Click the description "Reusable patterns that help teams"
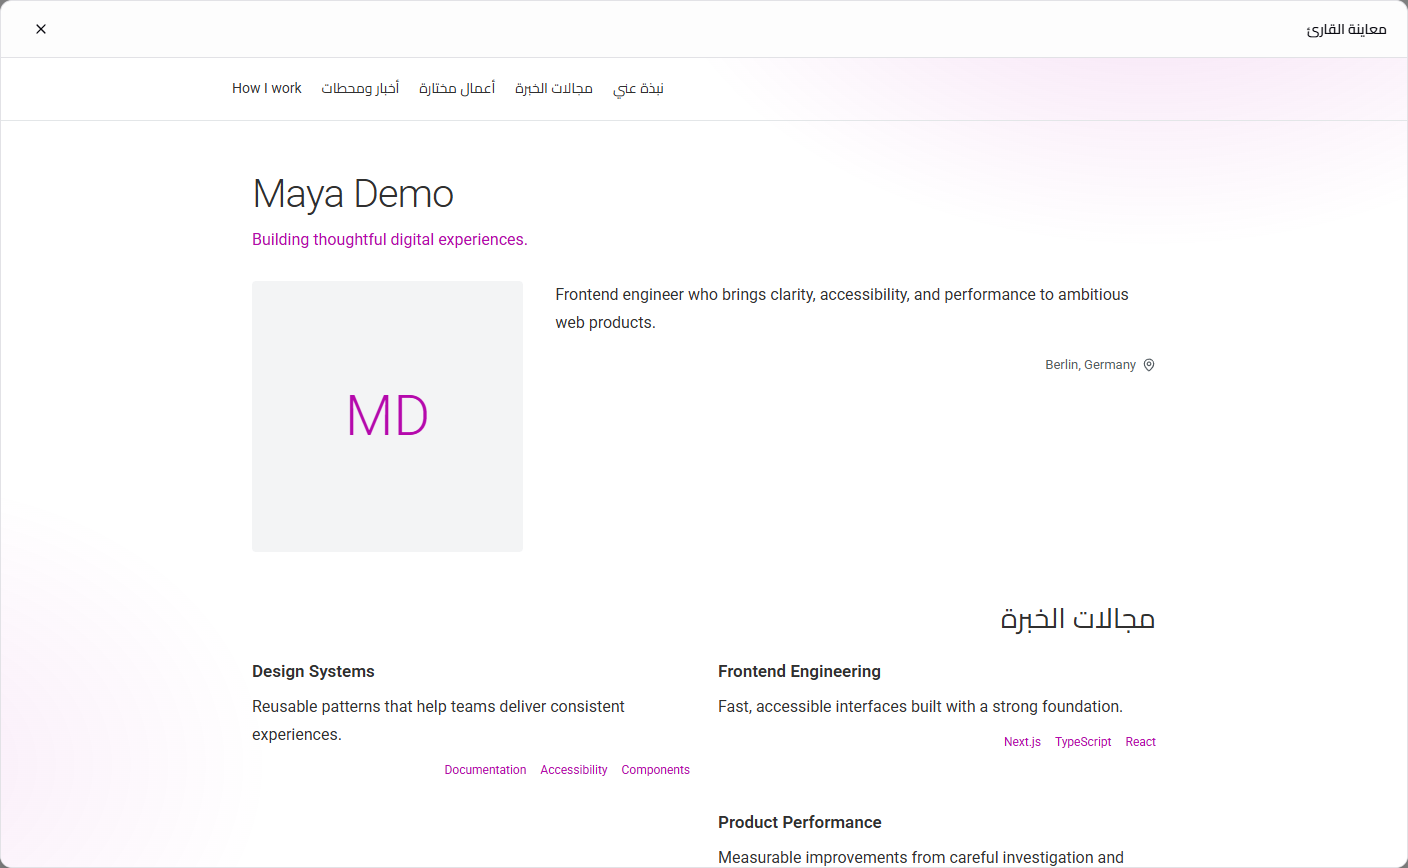Image resolution: width=1408 pixels, height=868 pixels. coord(438,721)
